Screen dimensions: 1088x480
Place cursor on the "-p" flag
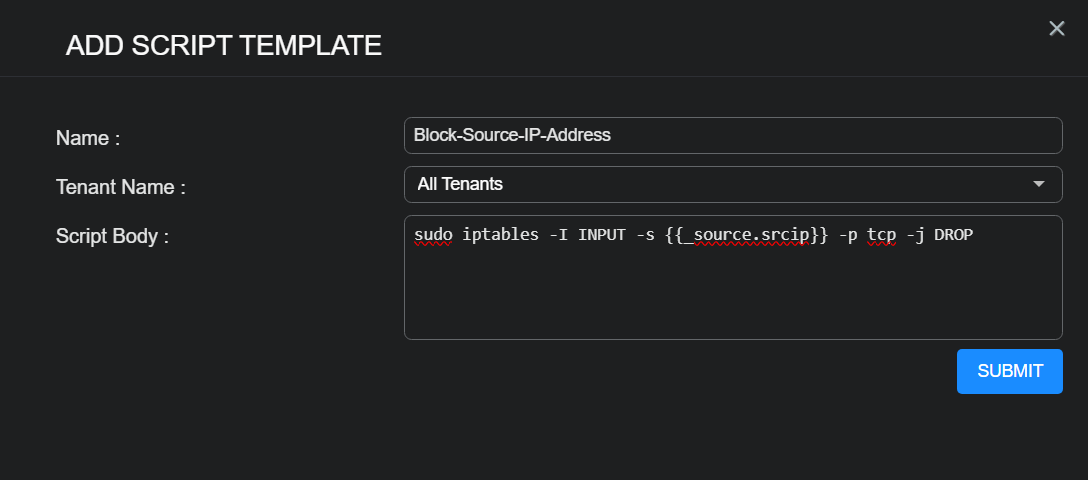point(848,235)
